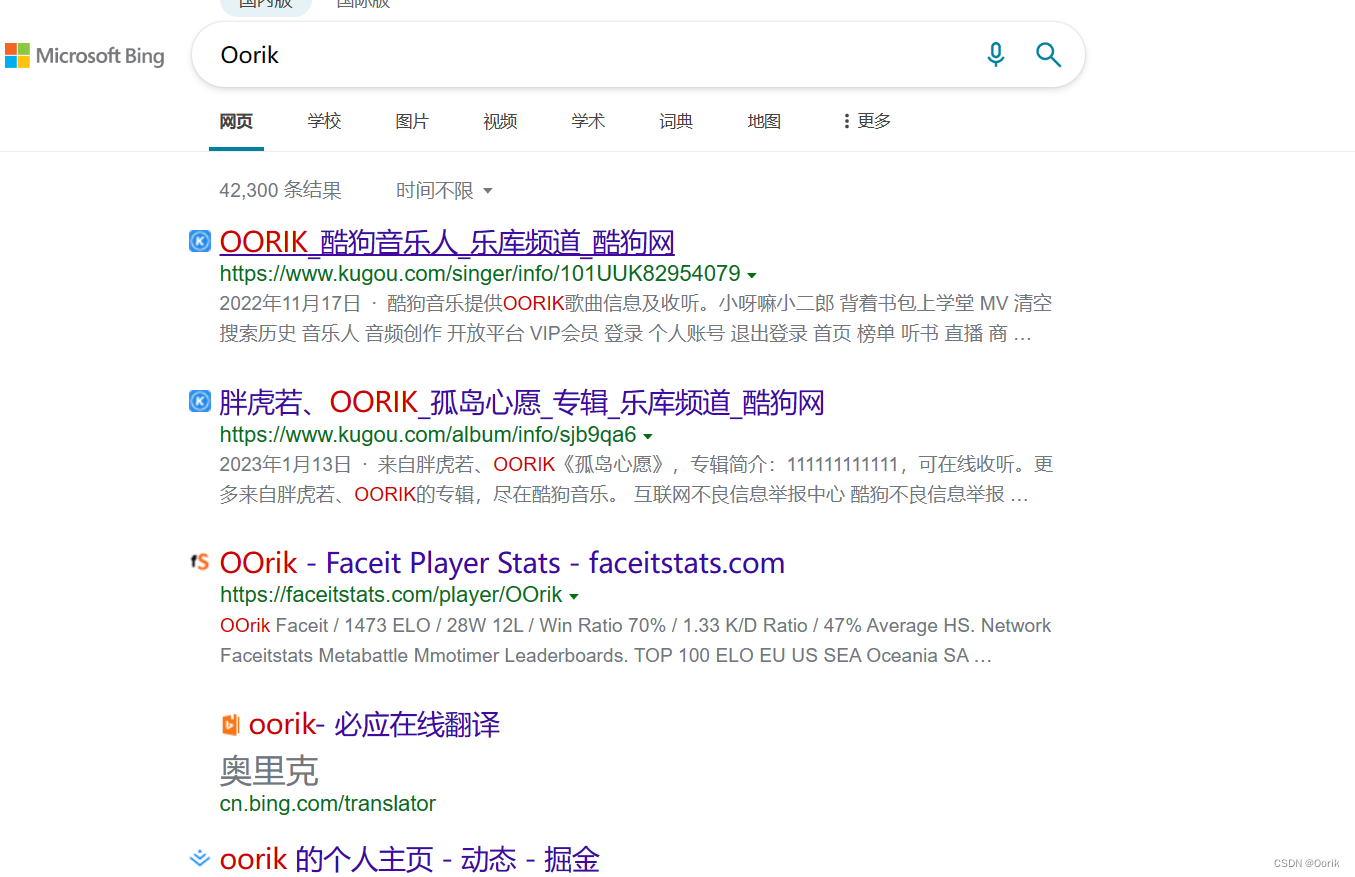Open 胖虎若、OORIK_孤岛心愿_专辑 result link
The image size is (1355, 877).
[522, 402]
